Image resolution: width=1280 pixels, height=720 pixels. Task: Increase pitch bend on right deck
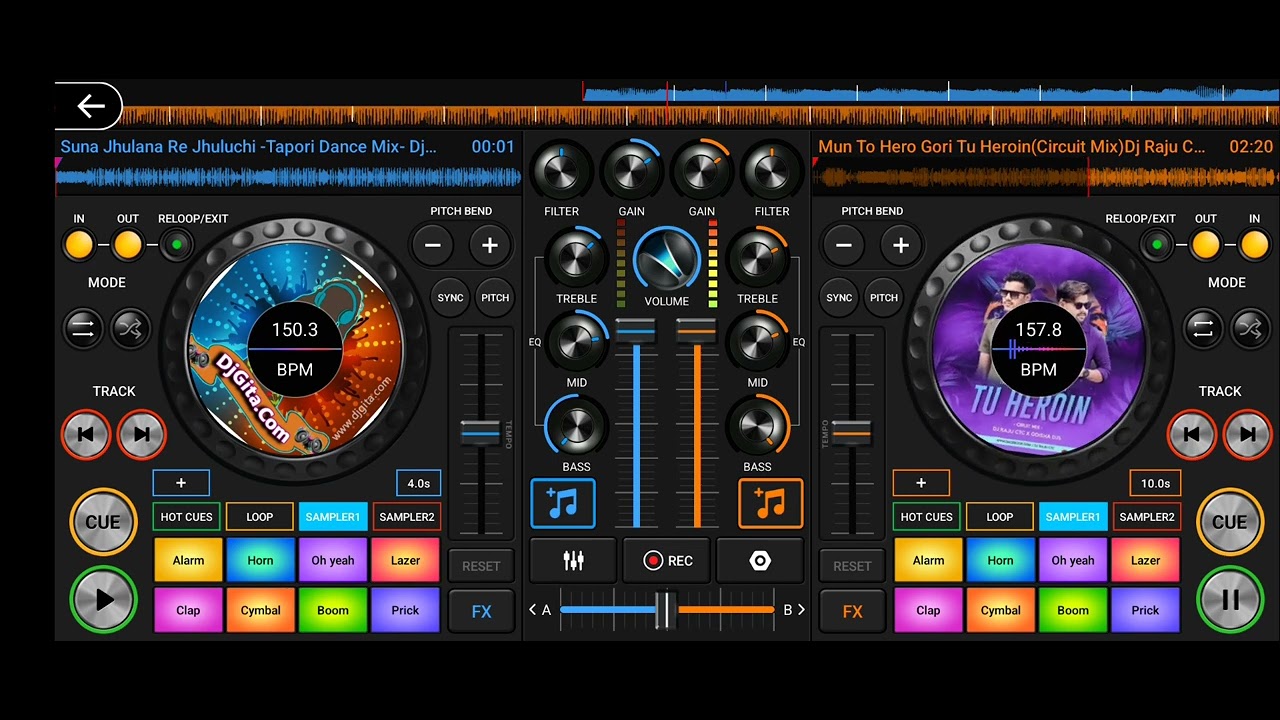click(x=901, y=245)
